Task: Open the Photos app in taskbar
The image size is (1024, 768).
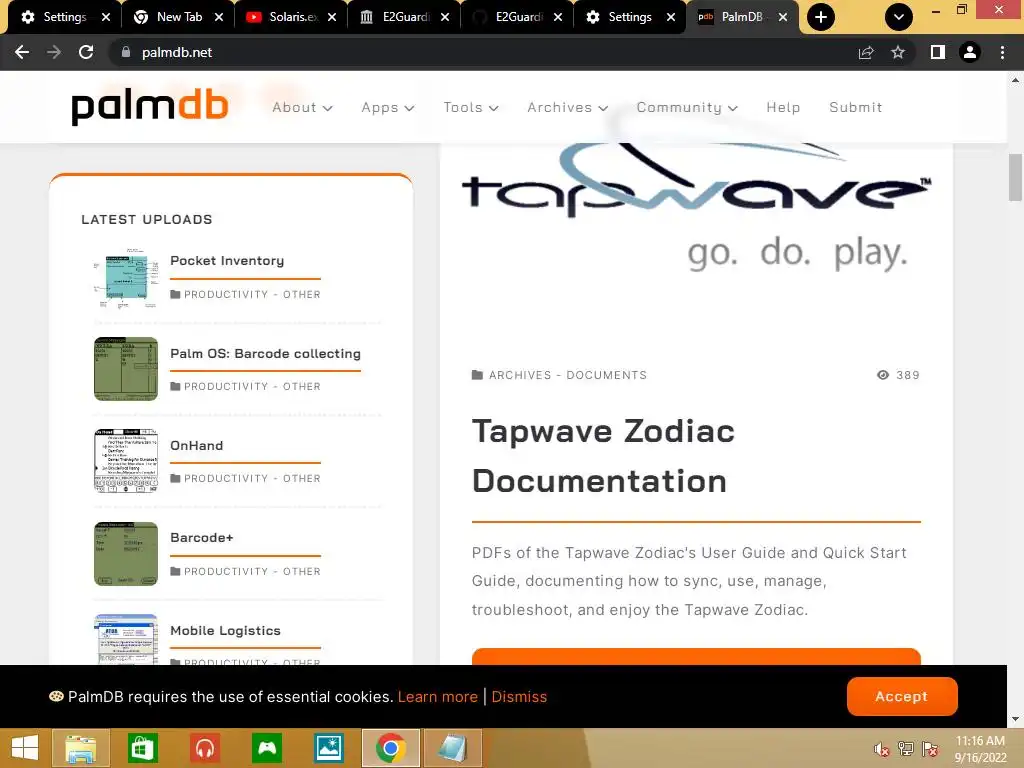Action: [x=328, y=748]
